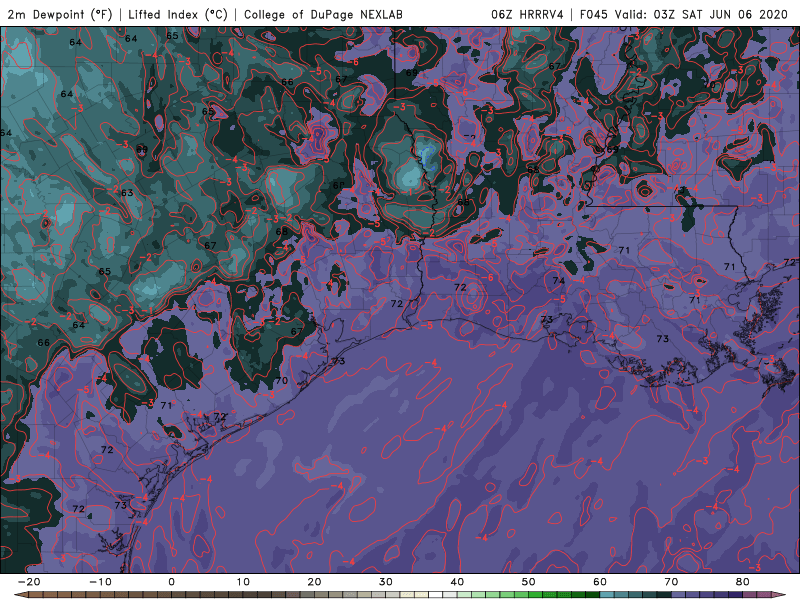Click the '-10' color scale label
This screenshot has height=600, width=800.
click(100, 582)
